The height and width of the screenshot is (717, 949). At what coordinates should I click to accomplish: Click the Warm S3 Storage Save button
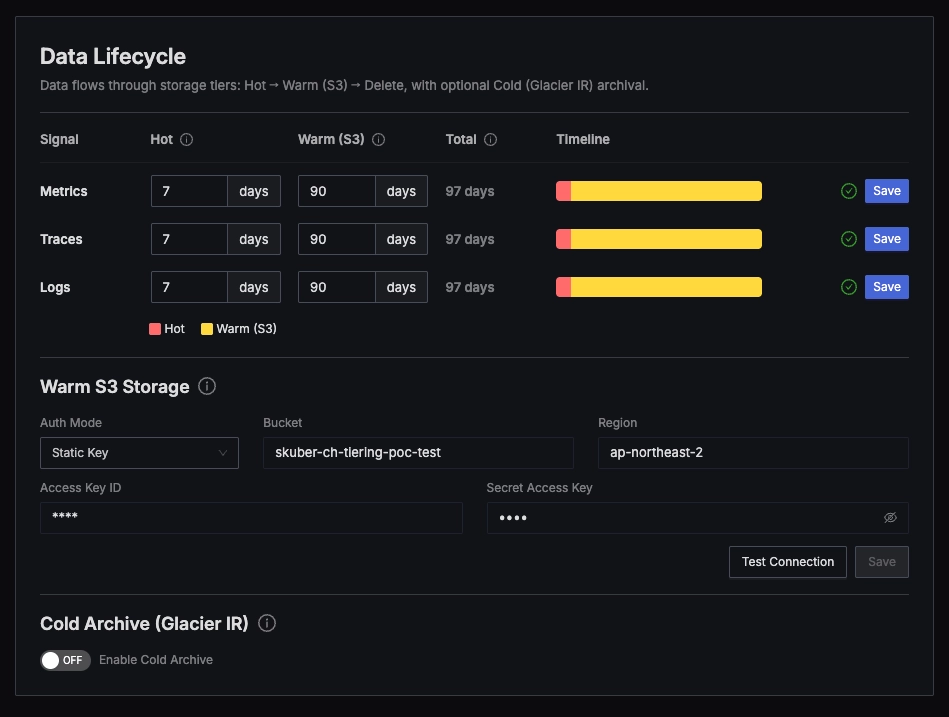(x=881, y=562)
